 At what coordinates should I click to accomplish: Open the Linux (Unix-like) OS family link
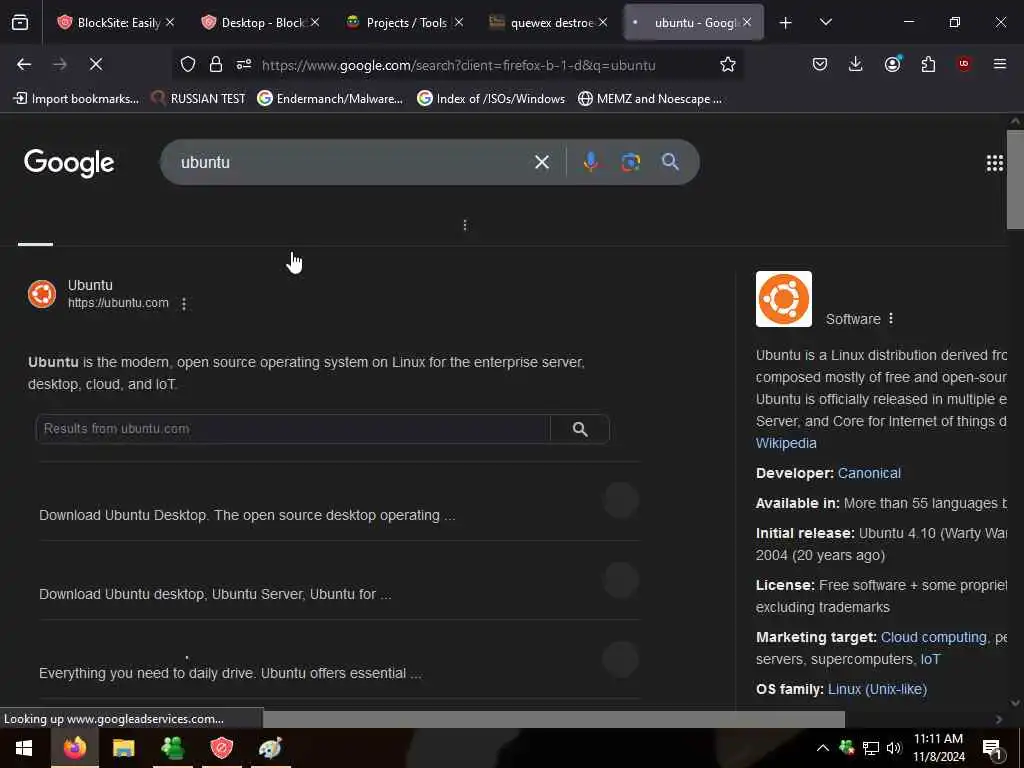877,689
